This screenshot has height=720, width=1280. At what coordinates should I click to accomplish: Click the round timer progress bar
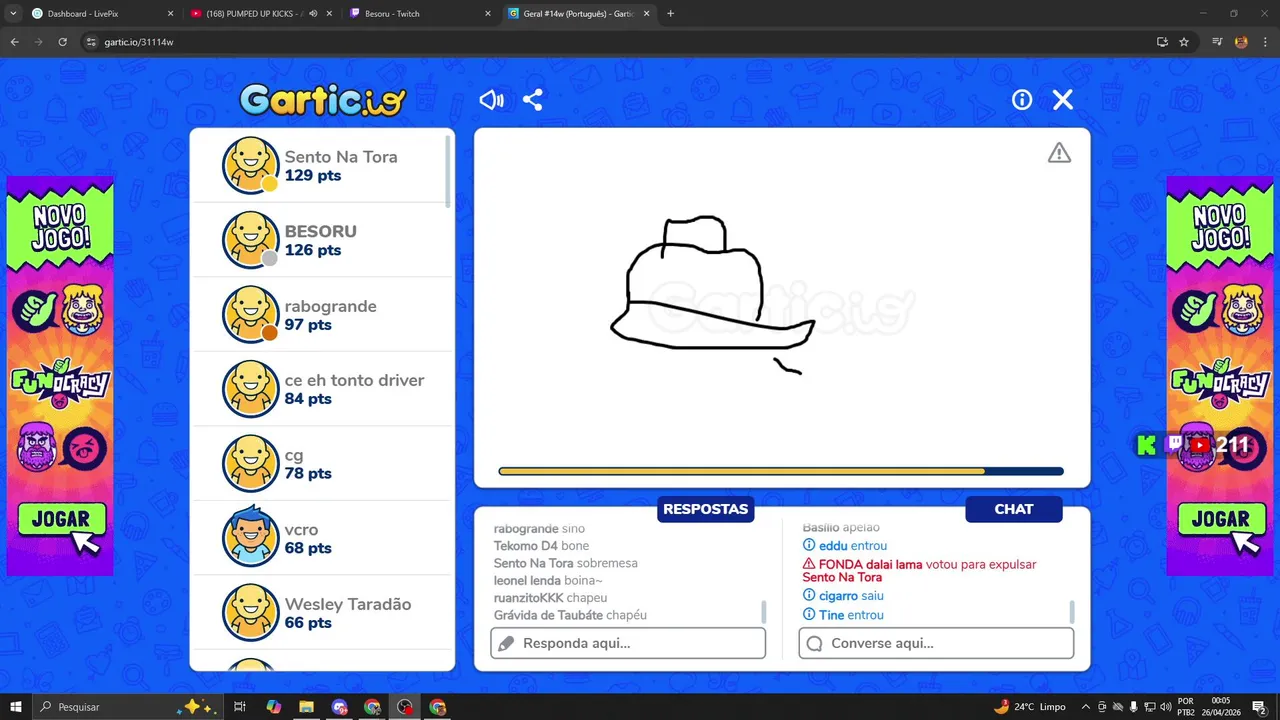[781, 471]
